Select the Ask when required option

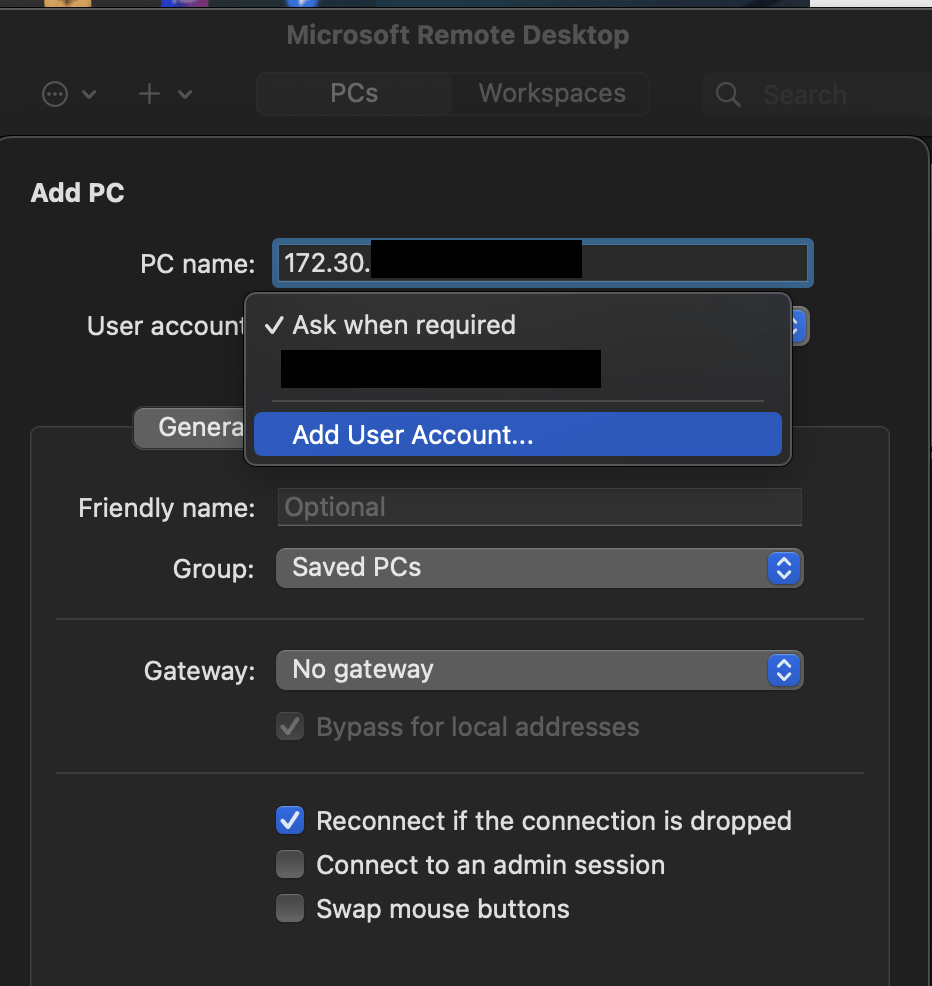point(404,325)
